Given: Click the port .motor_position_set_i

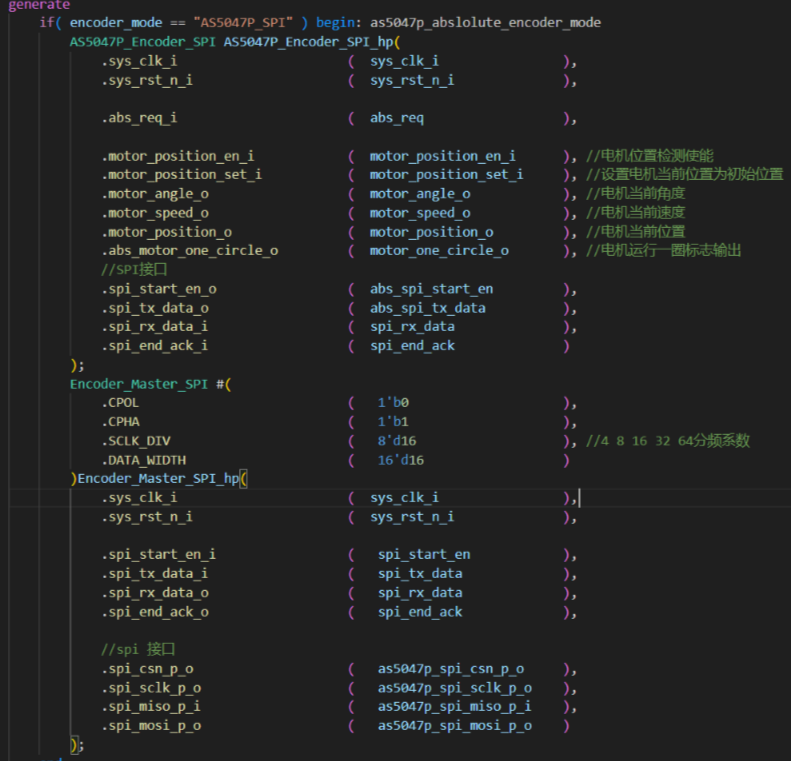Looking at the screenshot, I should (182, 174).
